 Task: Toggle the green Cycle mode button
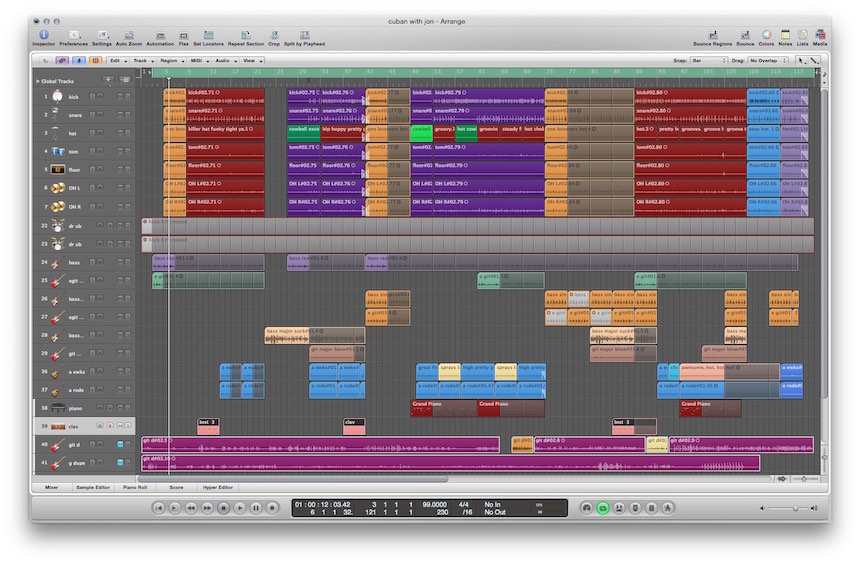(x=603, y=508)
